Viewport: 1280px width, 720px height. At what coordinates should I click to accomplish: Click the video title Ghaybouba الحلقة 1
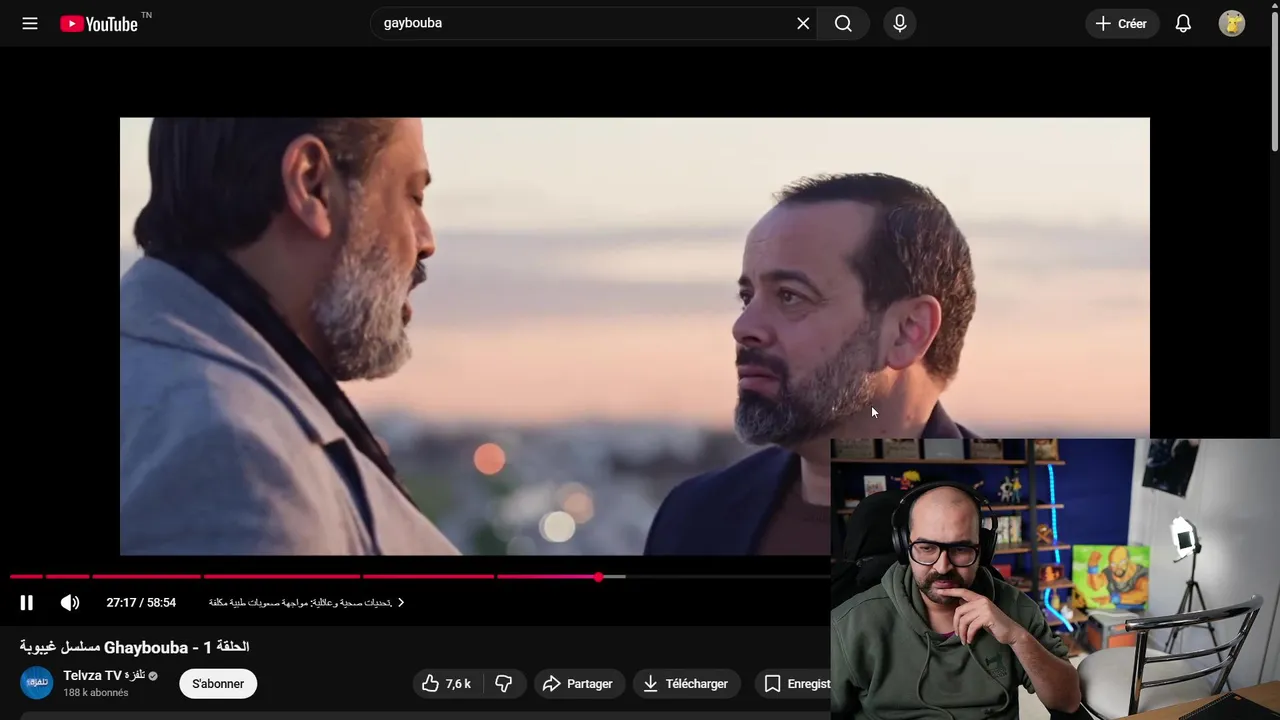134,647
